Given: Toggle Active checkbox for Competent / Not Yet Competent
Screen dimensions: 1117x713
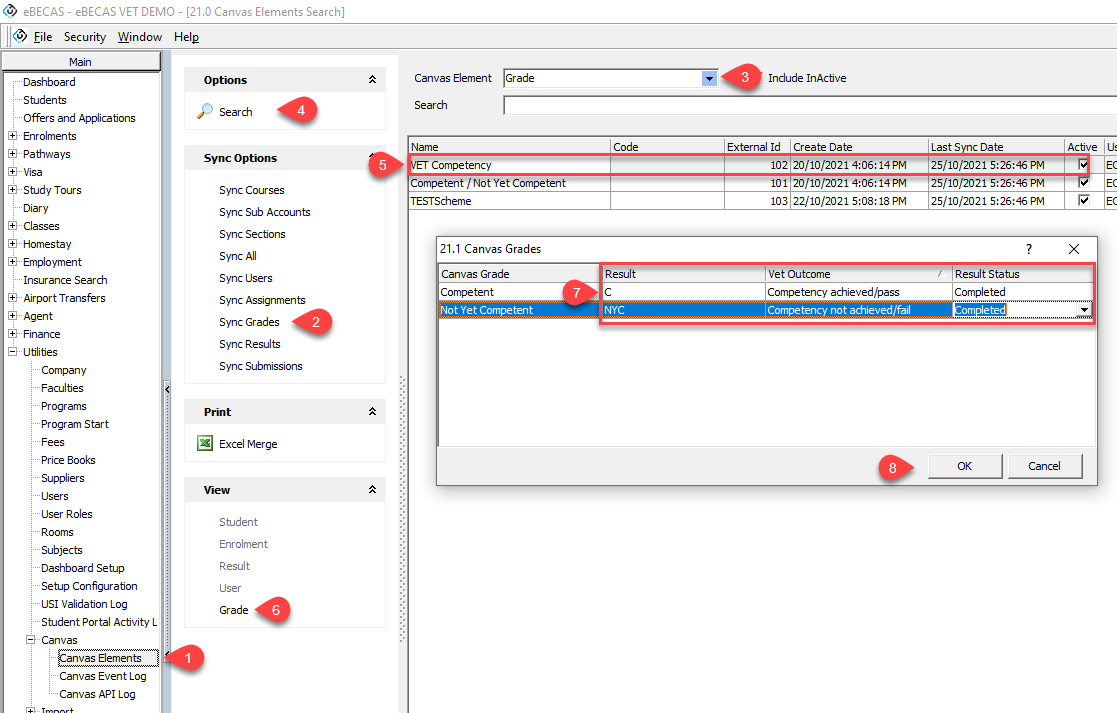Looking at the screenshot, I should pyautogui.click(x=1083, y=183).
